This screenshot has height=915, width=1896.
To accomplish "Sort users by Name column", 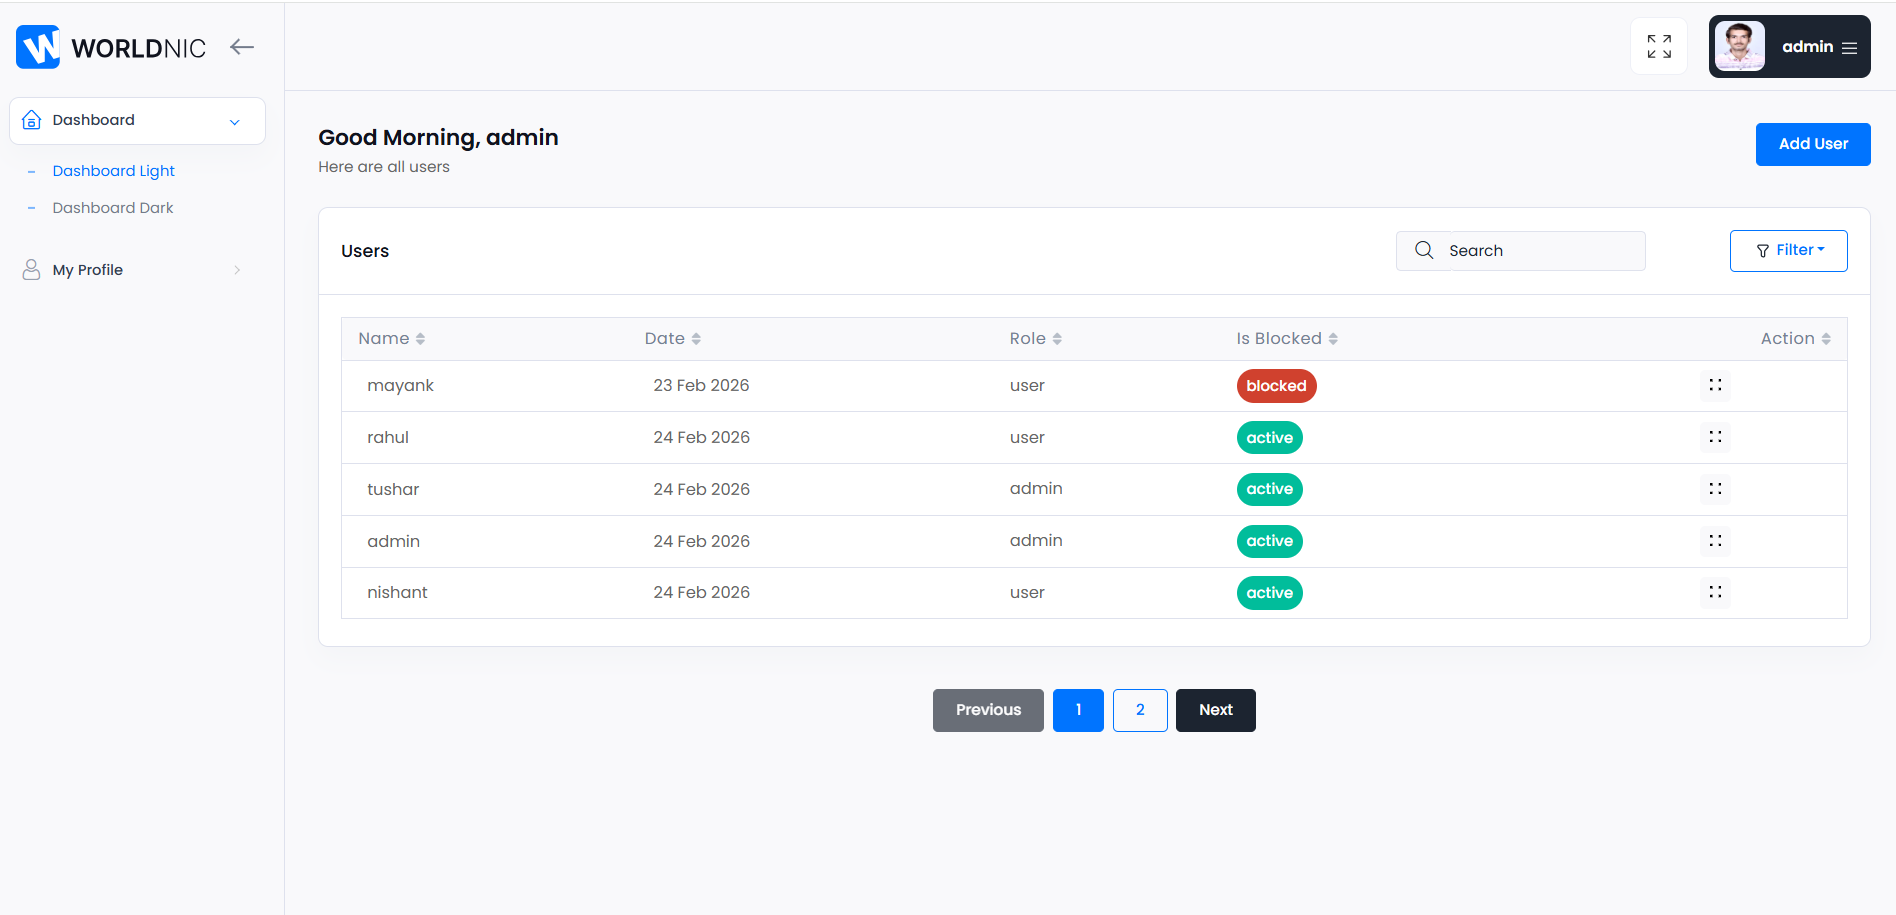I will [392, 339].
